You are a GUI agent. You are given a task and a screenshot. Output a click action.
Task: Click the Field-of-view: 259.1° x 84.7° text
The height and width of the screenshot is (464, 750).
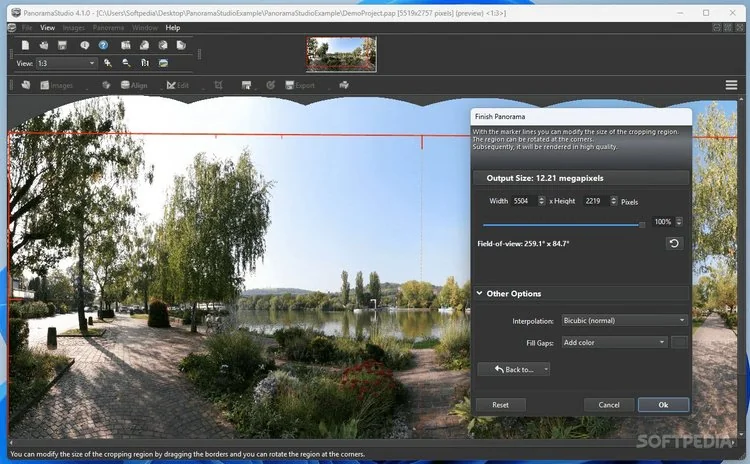pos(523,243)
